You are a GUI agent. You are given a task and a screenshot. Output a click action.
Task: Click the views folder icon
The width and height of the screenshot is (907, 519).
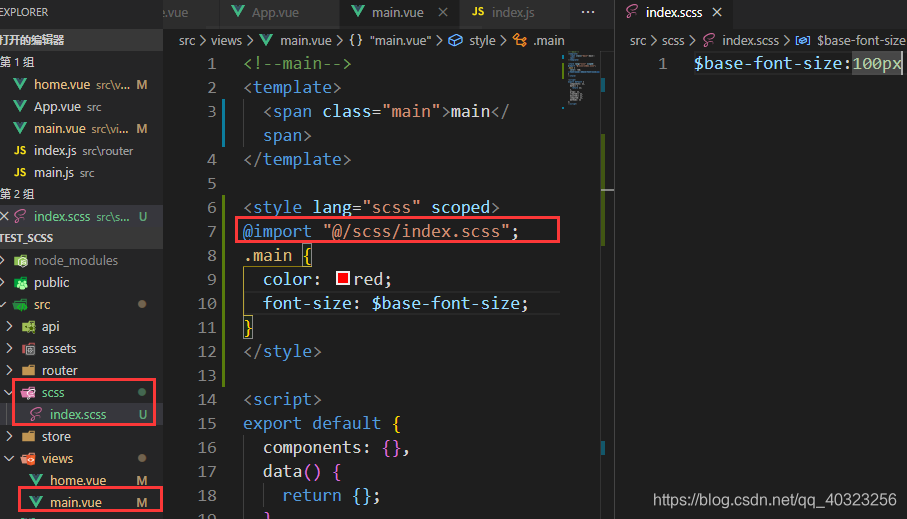tap(28, 459)
